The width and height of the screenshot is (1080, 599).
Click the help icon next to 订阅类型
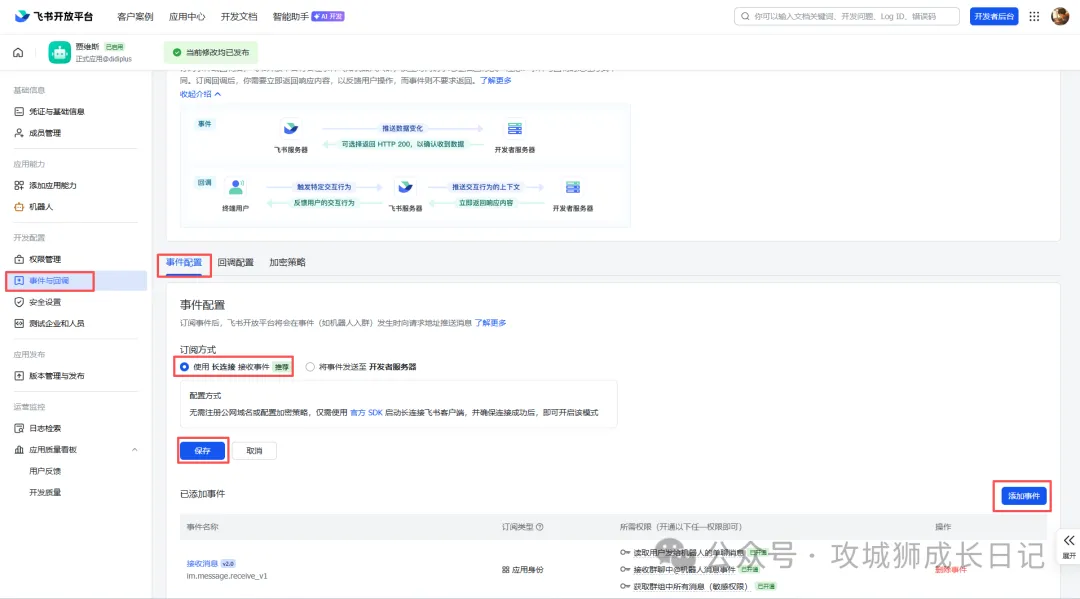tap(540, 526)
